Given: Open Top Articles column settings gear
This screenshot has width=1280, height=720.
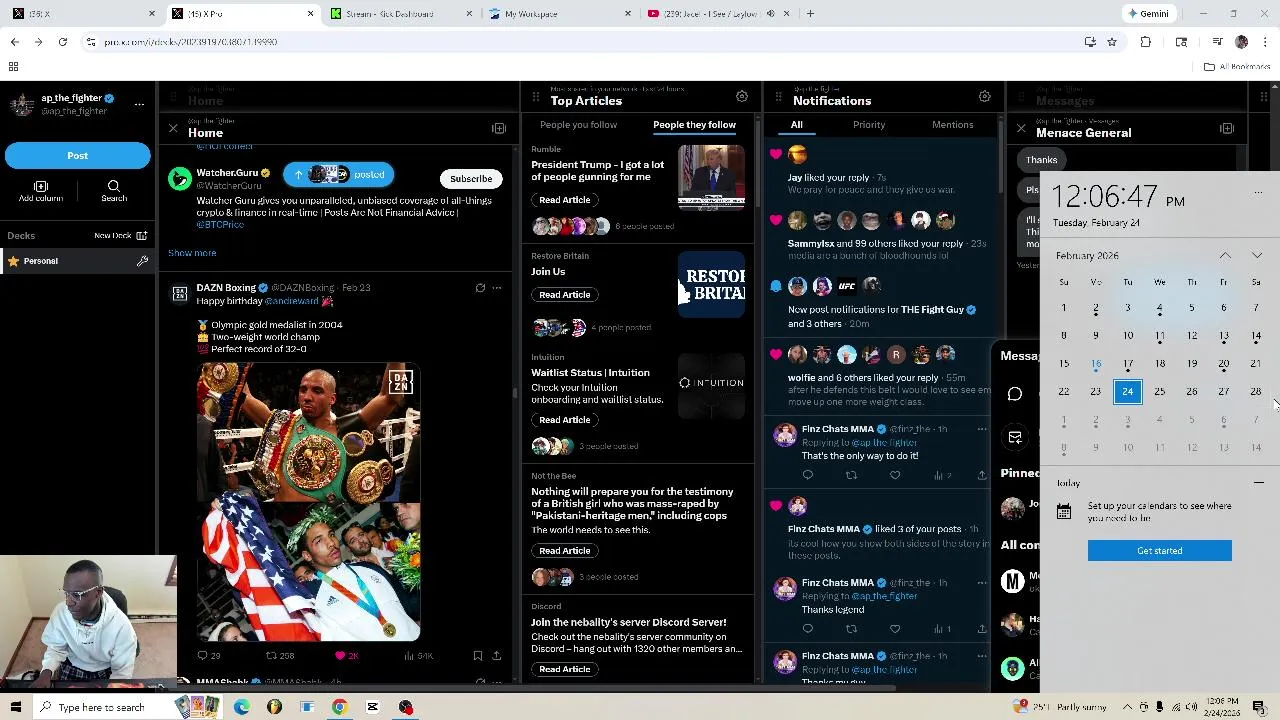Looking at the screenshot, I should 742,96.
